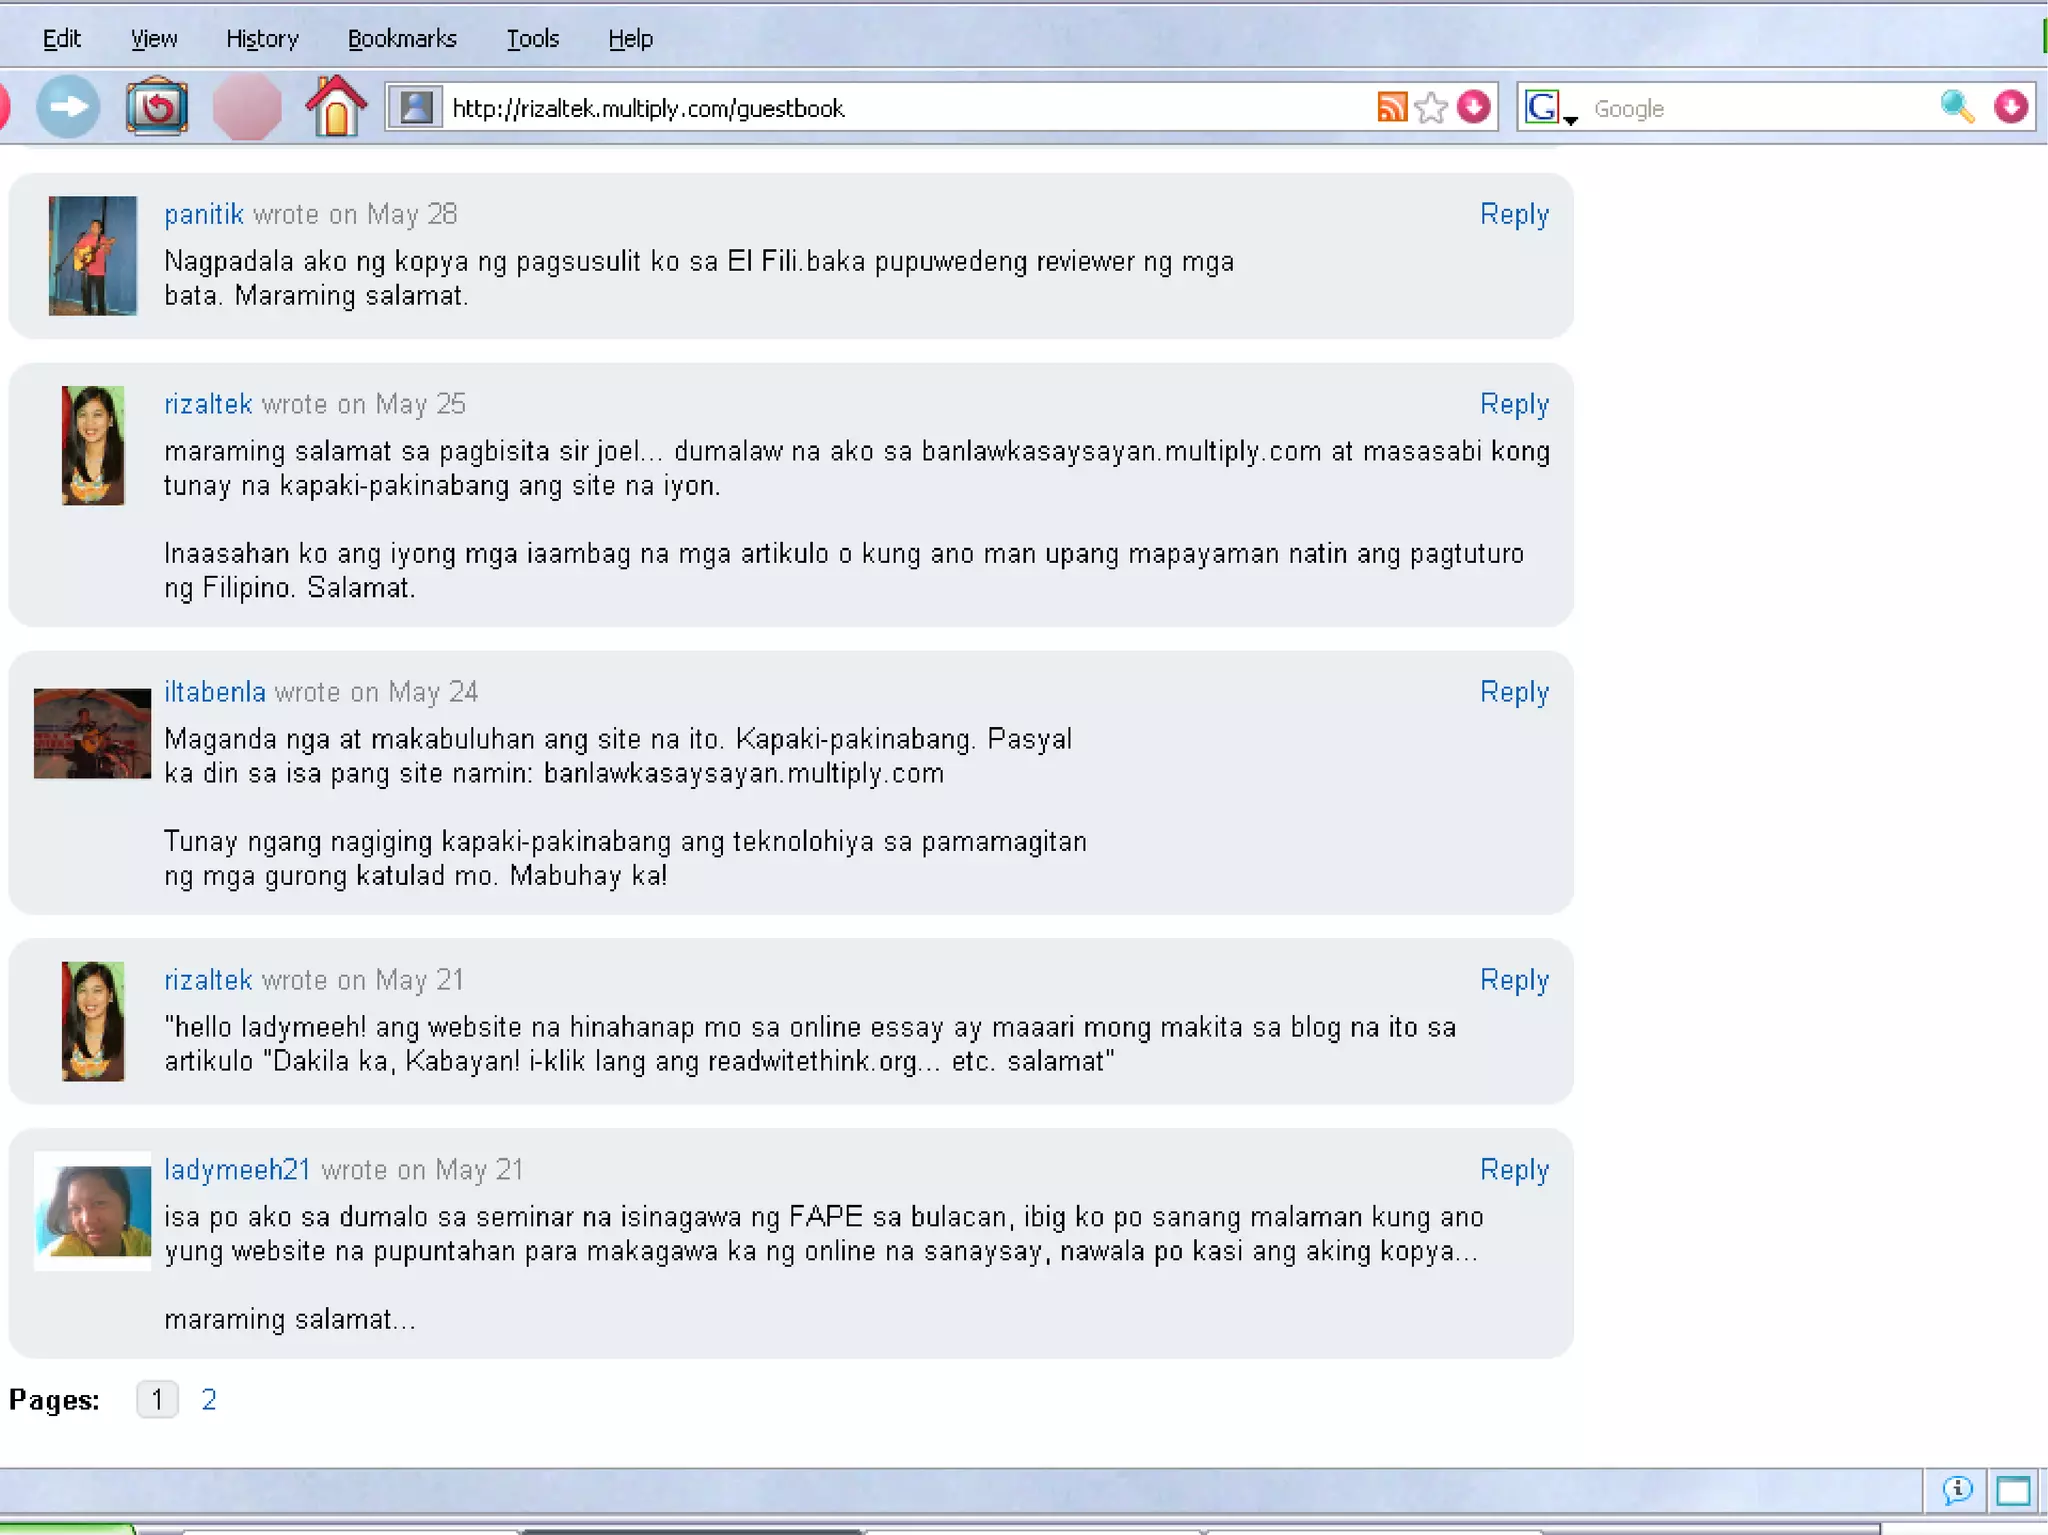Open the Bookmarks menu
Image resolution: width=2048 pixels, height=1535 pixels.
402,39
